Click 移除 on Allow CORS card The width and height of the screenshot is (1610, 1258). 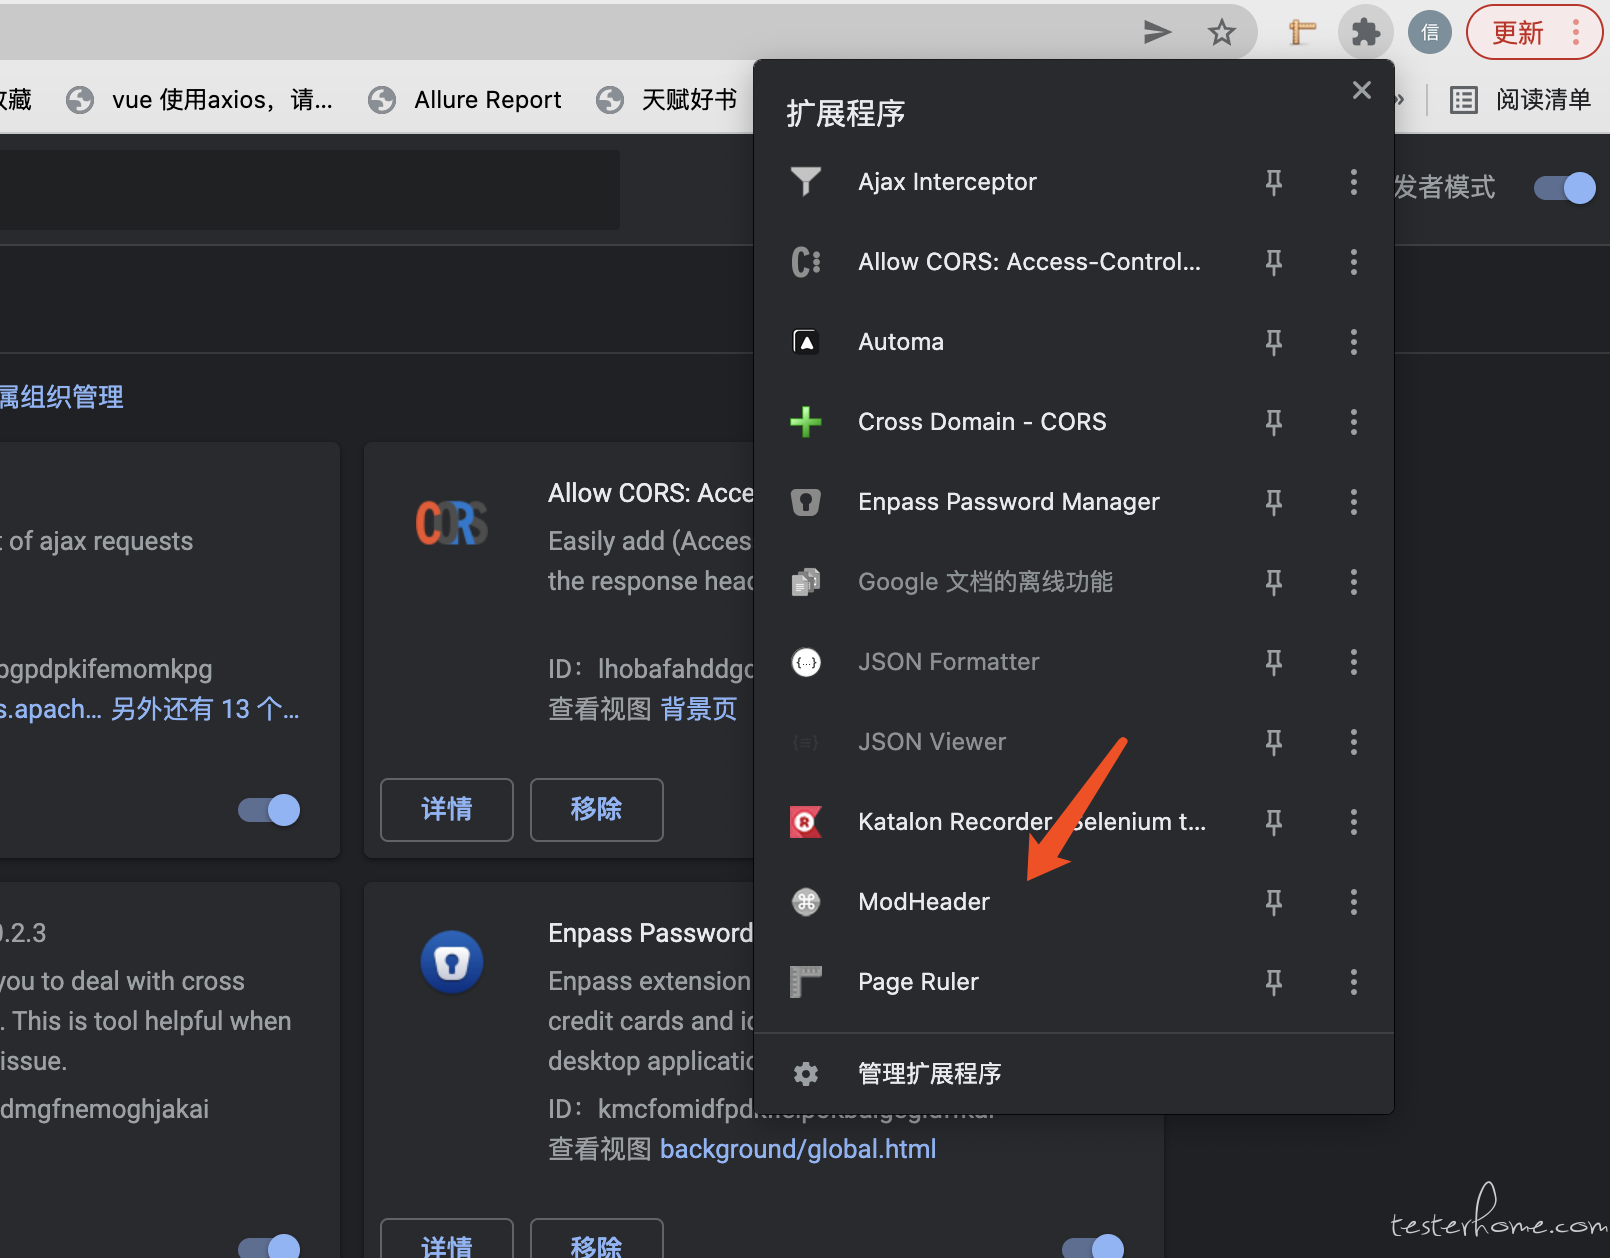[x=597, y=810]
